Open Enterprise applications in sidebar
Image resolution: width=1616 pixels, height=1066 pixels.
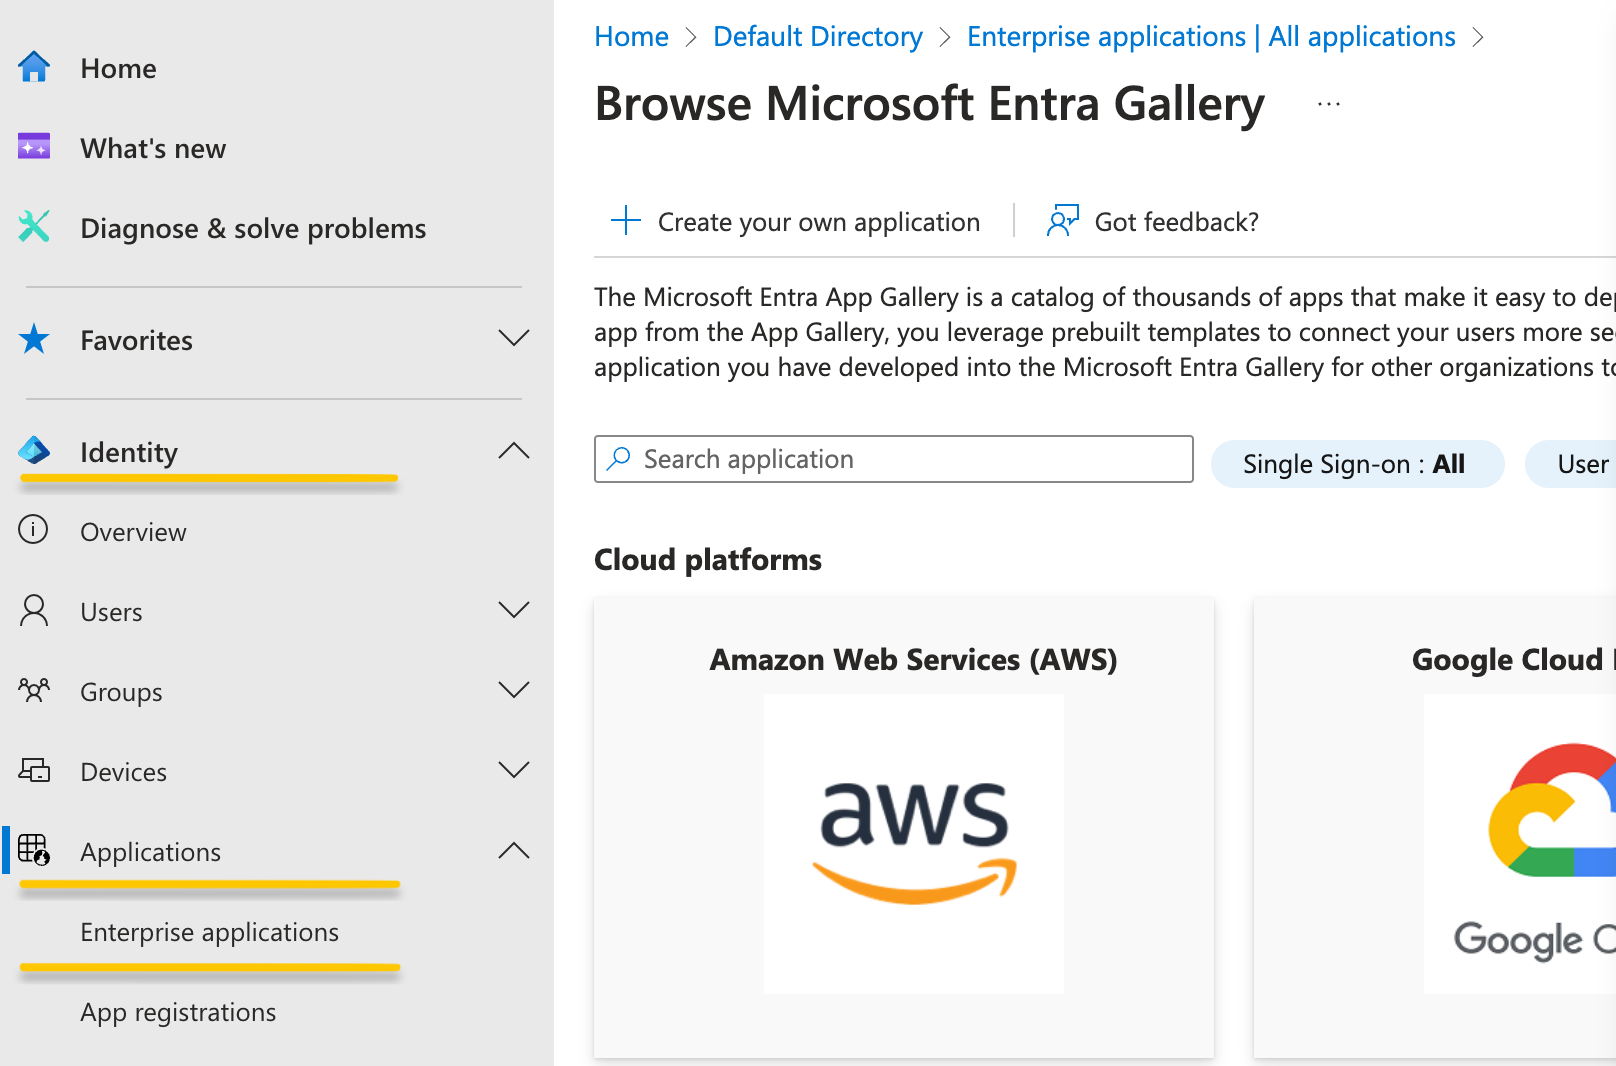coord(209,932)
